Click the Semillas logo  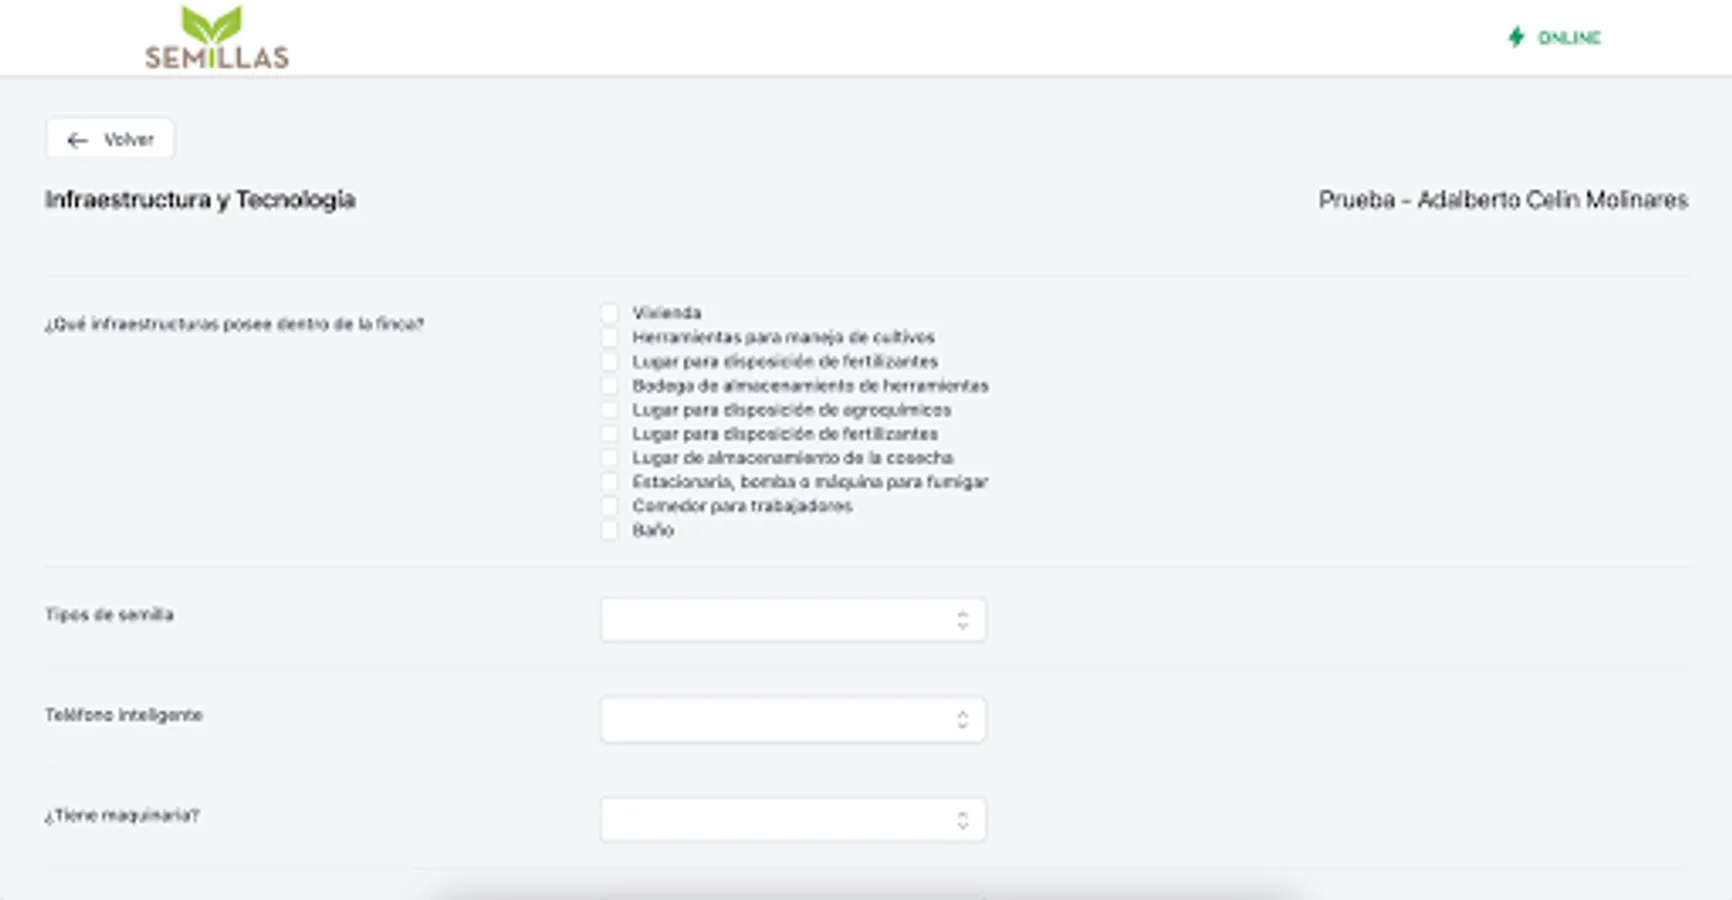217,37
